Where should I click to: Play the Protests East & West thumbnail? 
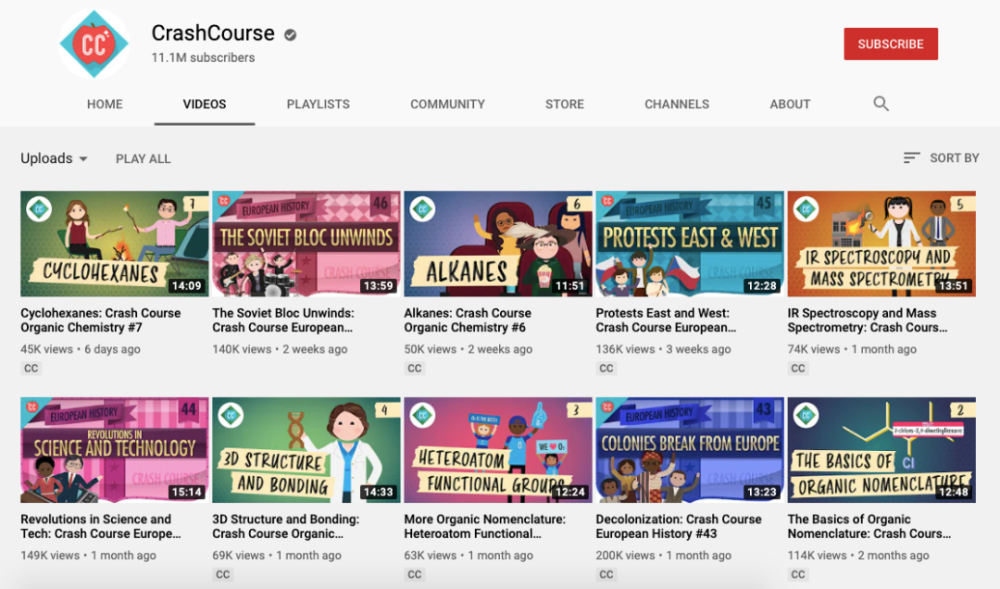coord(690,244)
